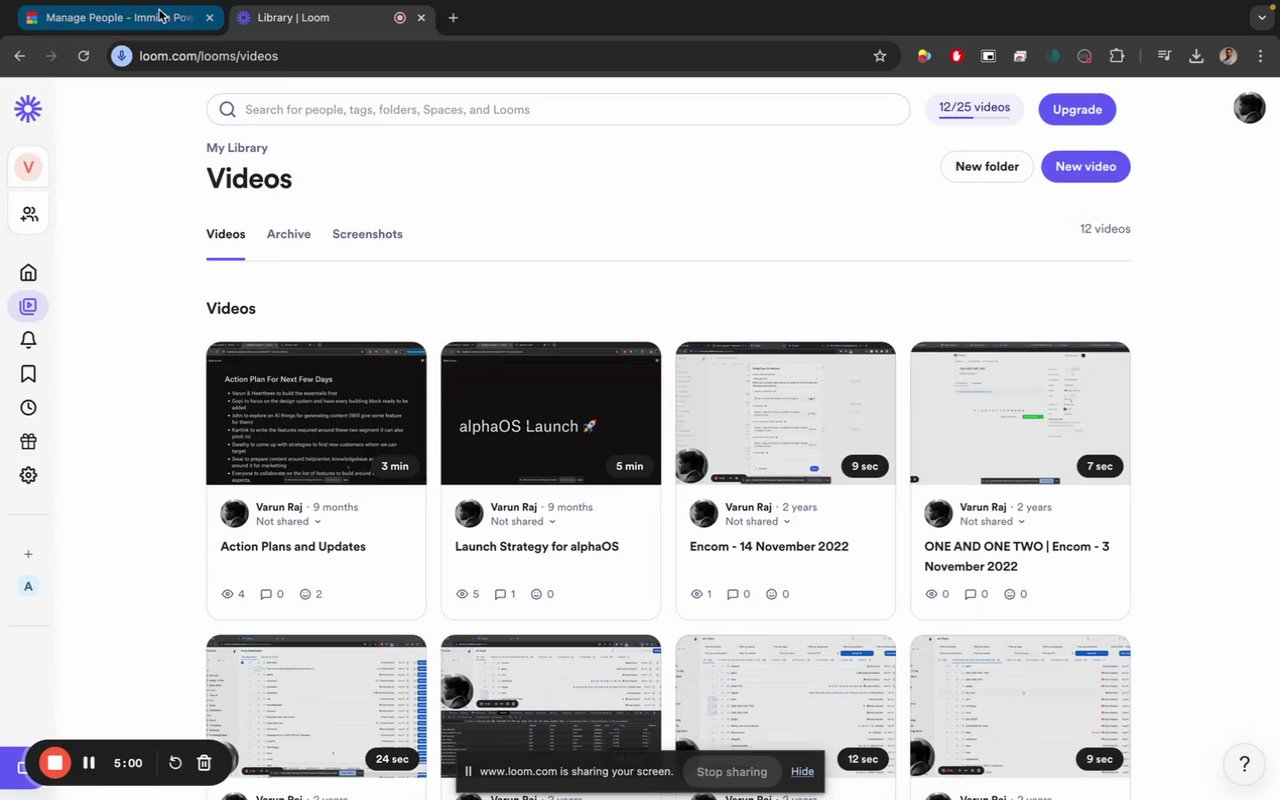Open the V workspace avatar

click(28, 167)
